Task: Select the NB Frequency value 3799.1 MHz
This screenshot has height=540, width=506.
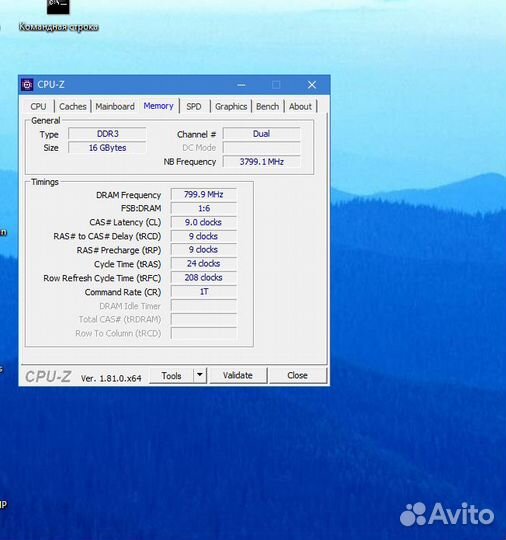Action: pos(261,162)
